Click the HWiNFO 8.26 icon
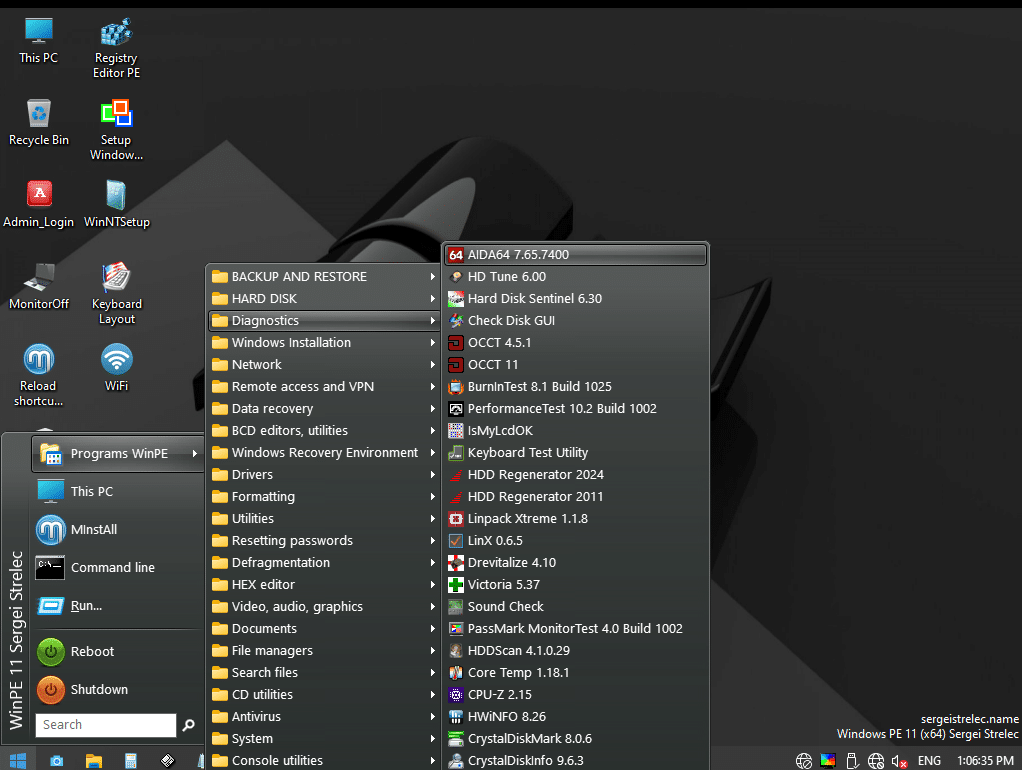Viewport: 1022px width, 770px height. (x=456, y=717)
